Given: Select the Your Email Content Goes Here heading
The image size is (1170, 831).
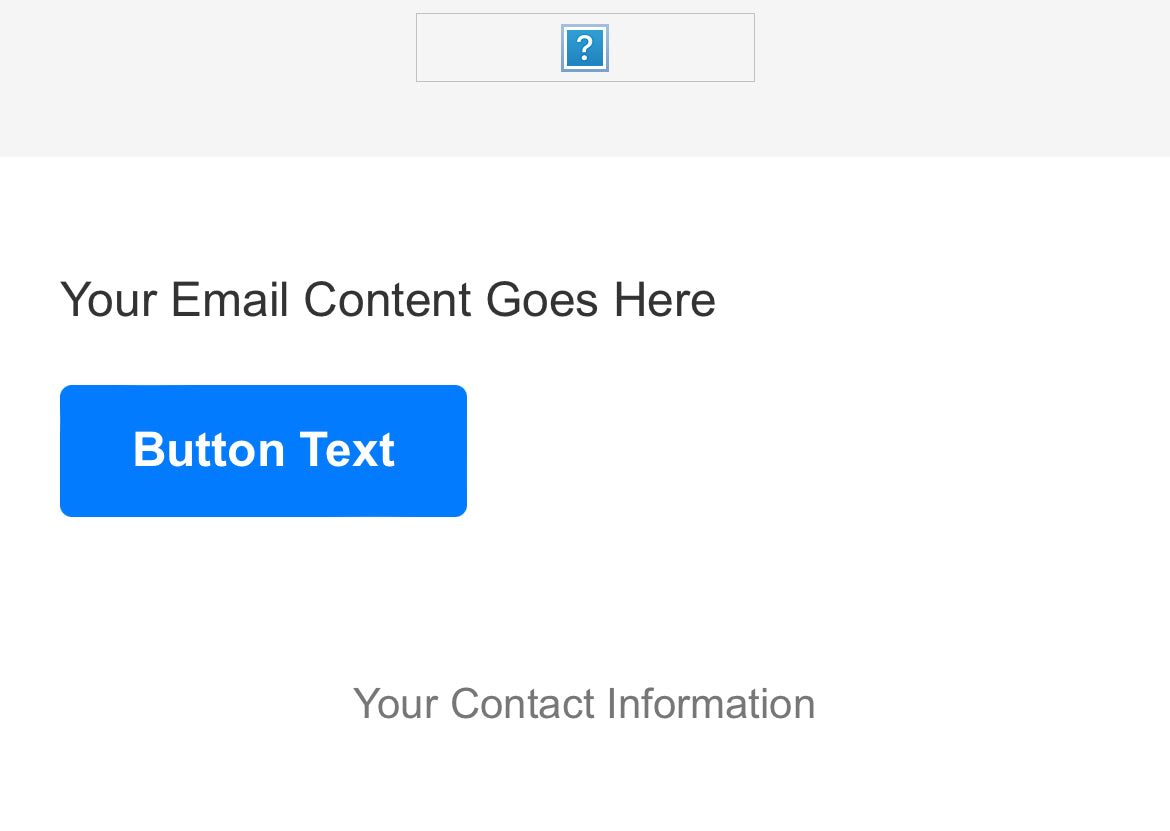Looking at the screenshot, I should click(388, 299).
